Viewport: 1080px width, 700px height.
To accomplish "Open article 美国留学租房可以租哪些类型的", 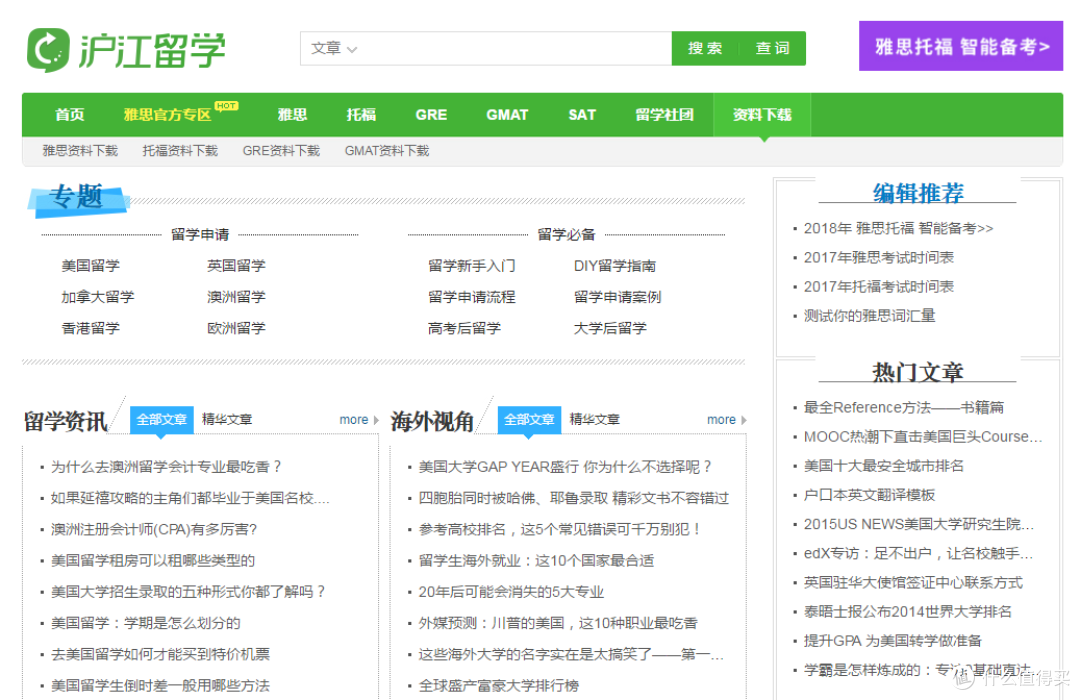I will tap(153, 561).
